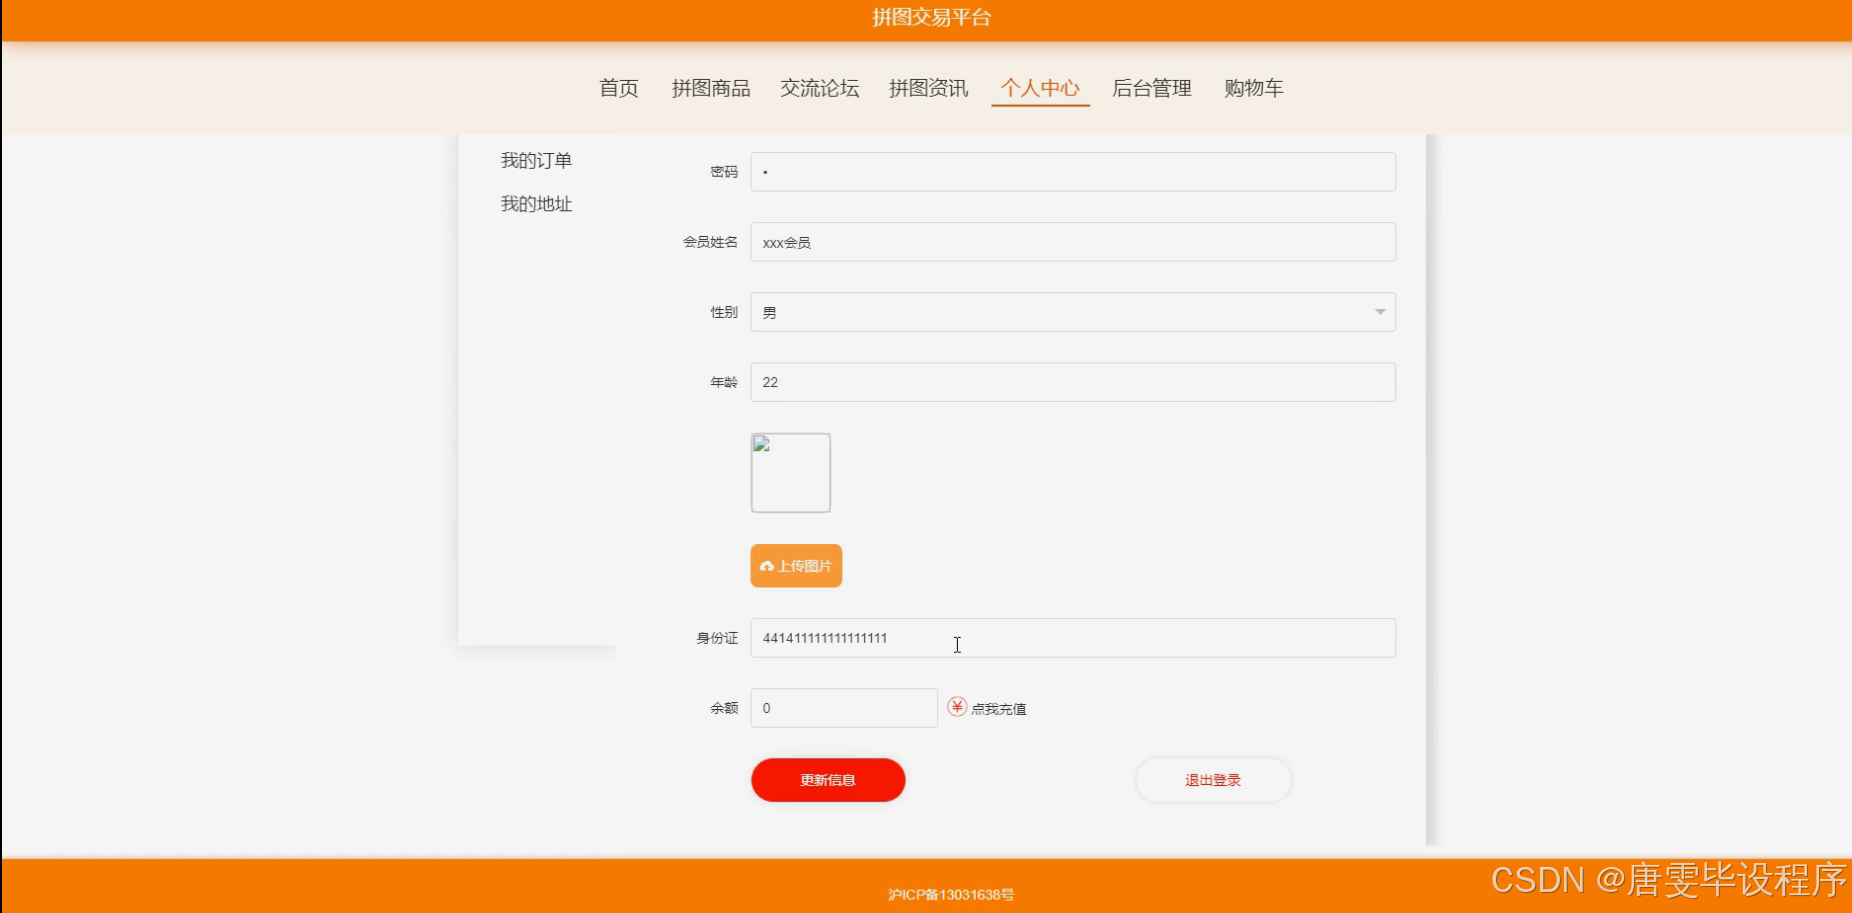The width and height of the screenshot is (1852, 913).
Task: Click the 沪ICP备13031638号 footer link
Action: (x=951, y=895)
